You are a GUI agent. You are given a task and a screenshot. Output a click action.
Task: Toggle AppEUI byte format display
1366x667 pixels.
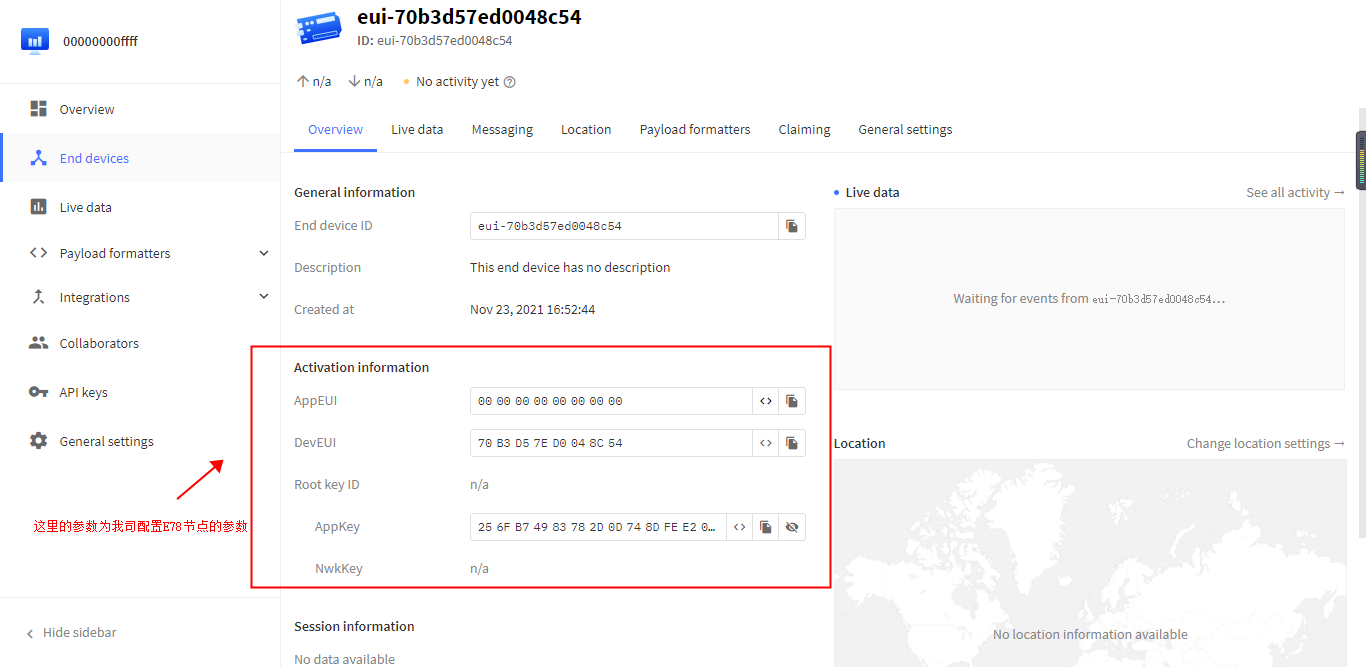coord(765,401)
